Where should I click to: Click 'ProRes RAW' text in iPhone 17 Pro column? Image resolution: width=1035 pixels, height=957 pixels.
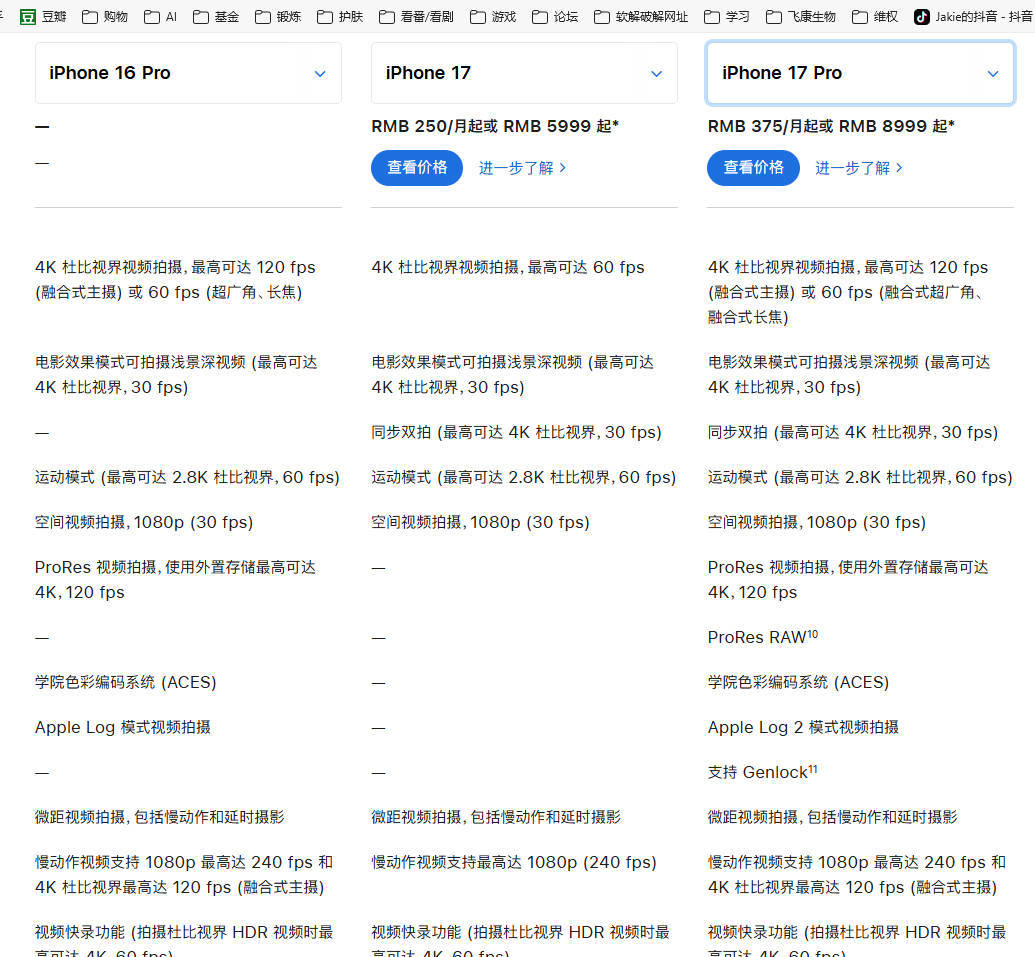pyautogui.click(x=757, y=638)
